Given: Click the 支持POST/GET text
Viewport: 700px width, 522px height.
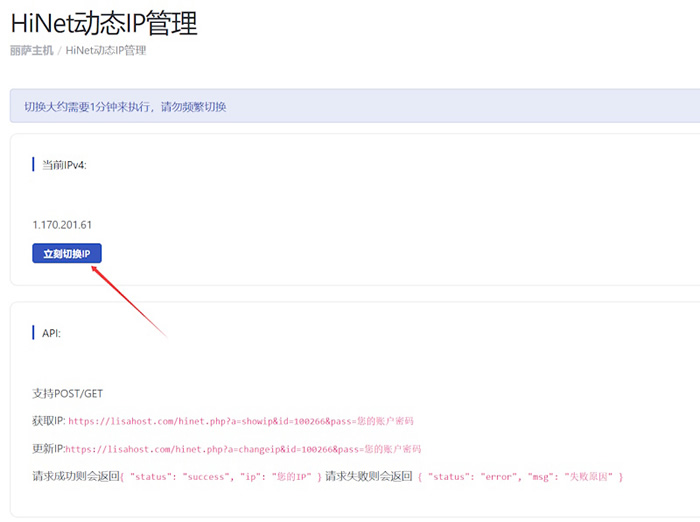Looking at the screenshot, I should point(67,394).
